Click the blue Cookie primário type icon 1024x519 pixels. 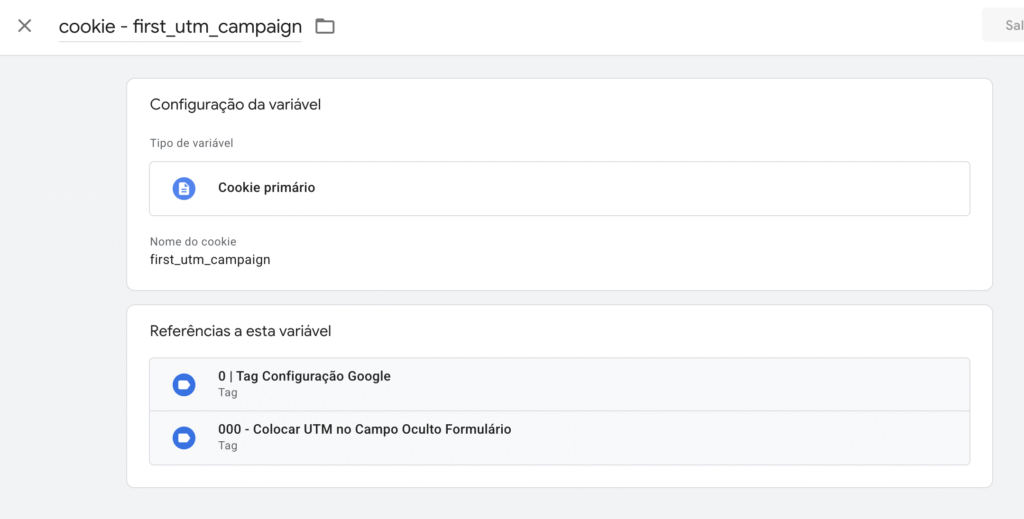(x=184, y=188)
